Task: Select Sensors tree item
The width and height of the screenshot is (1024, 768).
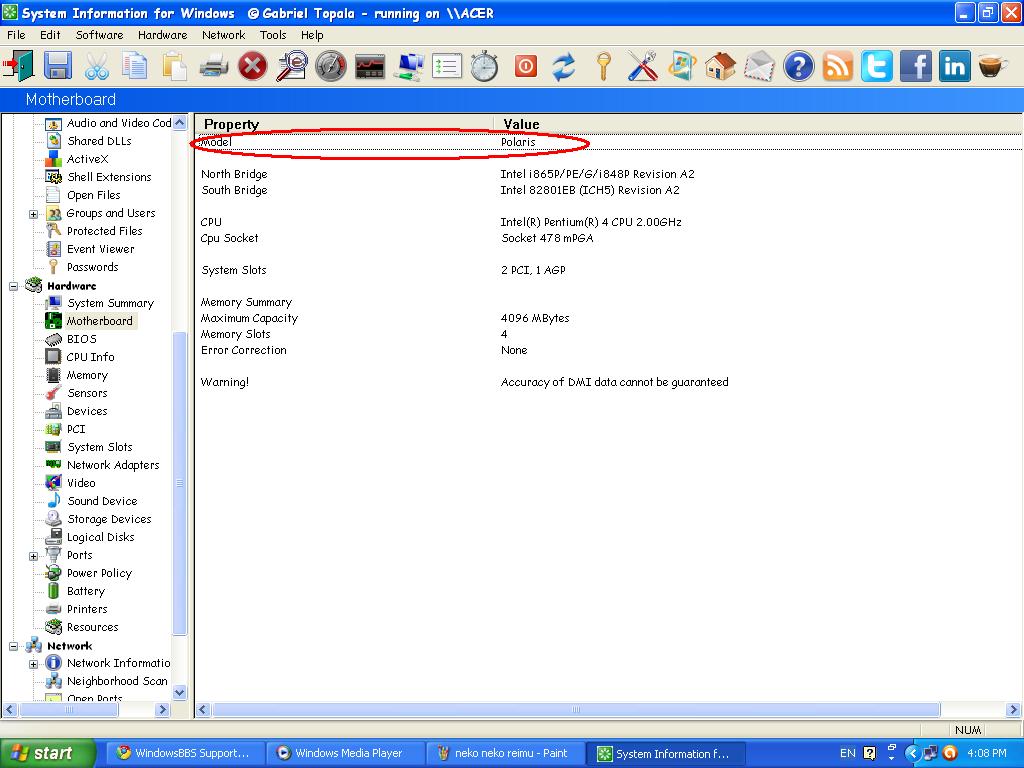Action: pyautogui.click(x=87, y=393)
